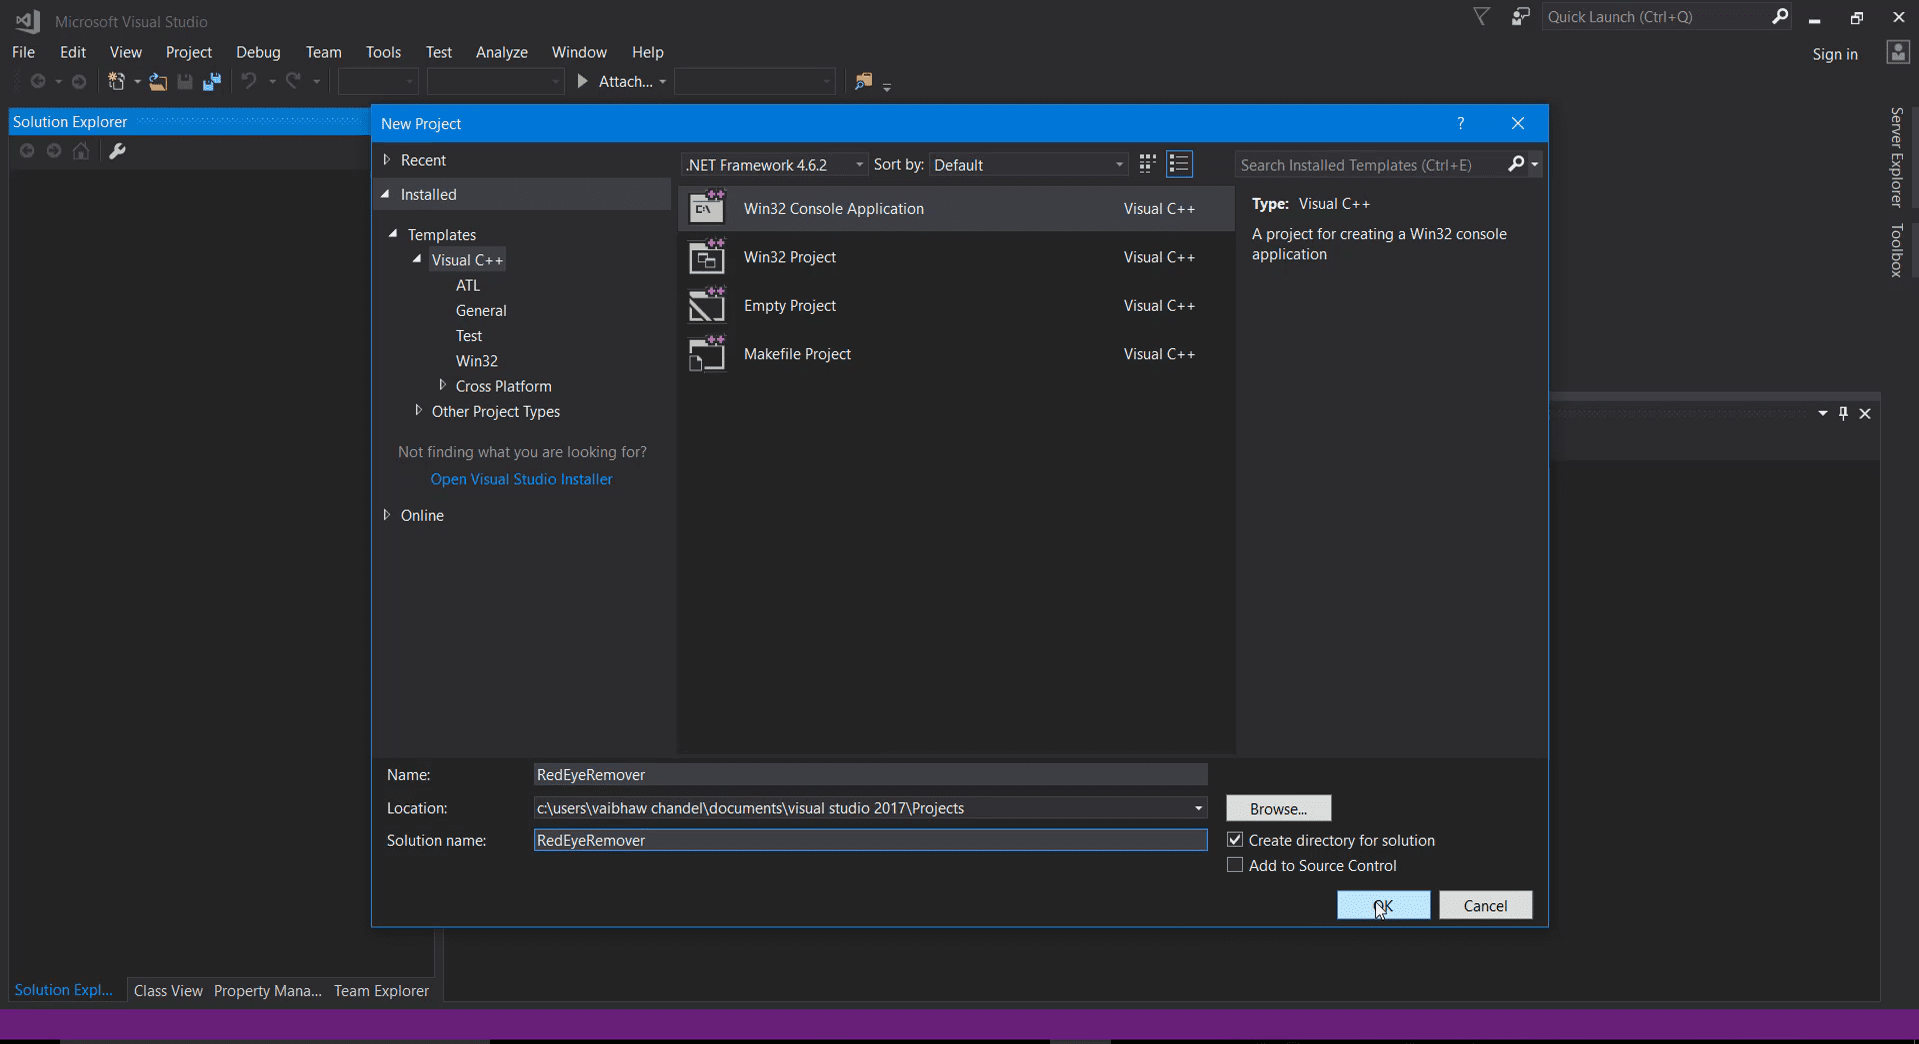Viewport: 1919px width, 1044px height.
Task: Switch to the Team Explorer tab
Action: coord(381,991)
